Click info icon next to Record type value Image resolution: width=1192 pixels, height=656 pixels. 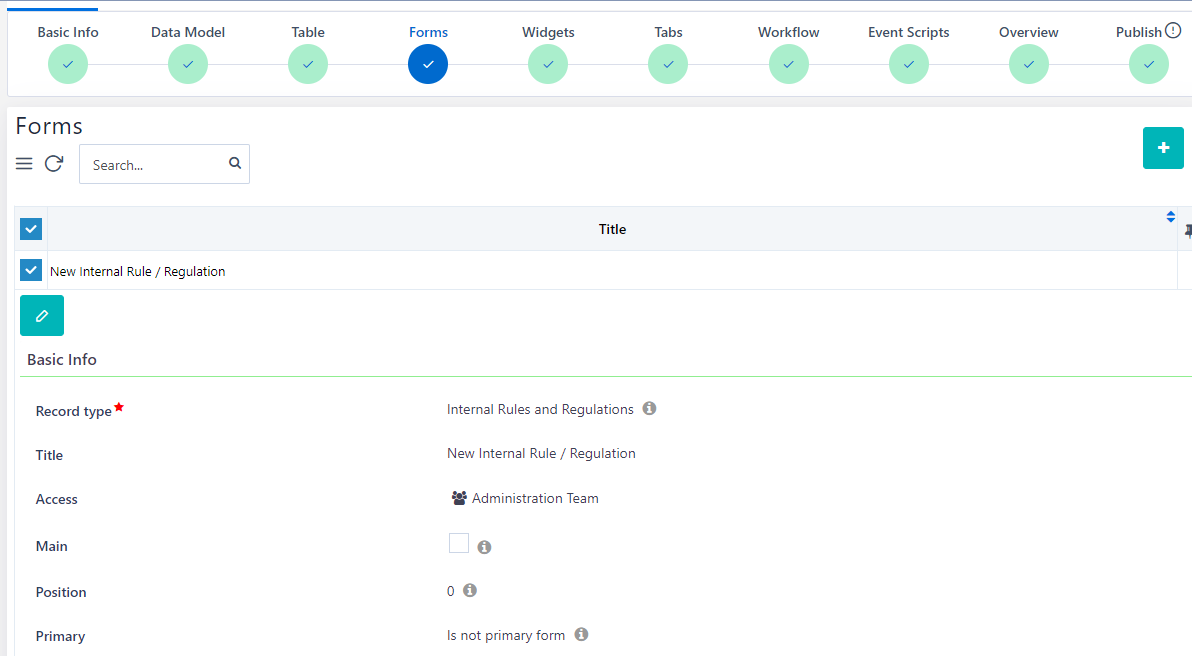(x=649, y=409)
